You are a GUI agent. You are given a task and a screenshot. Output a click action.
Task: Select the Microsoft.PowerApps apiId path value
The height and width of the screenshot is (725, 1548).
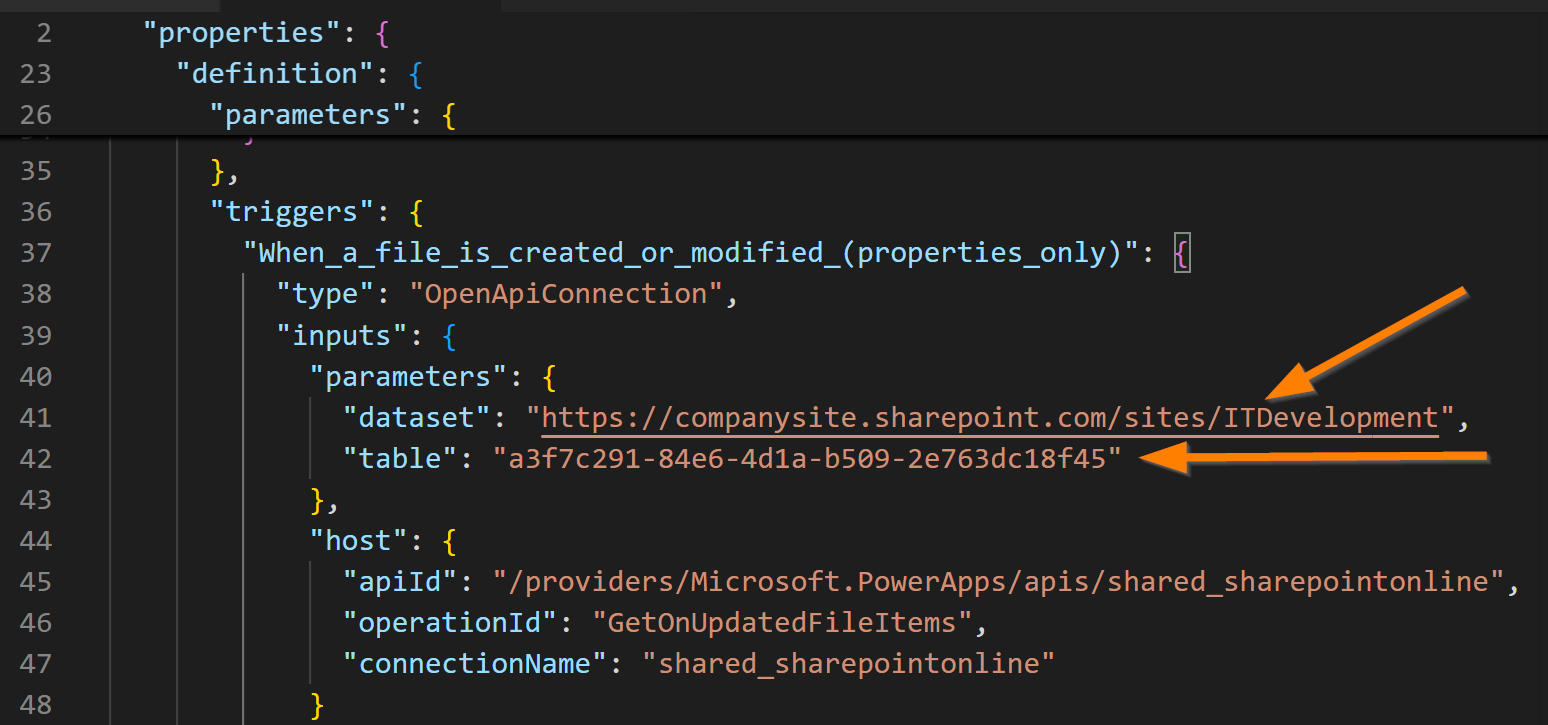click(x=1000, y=581)
